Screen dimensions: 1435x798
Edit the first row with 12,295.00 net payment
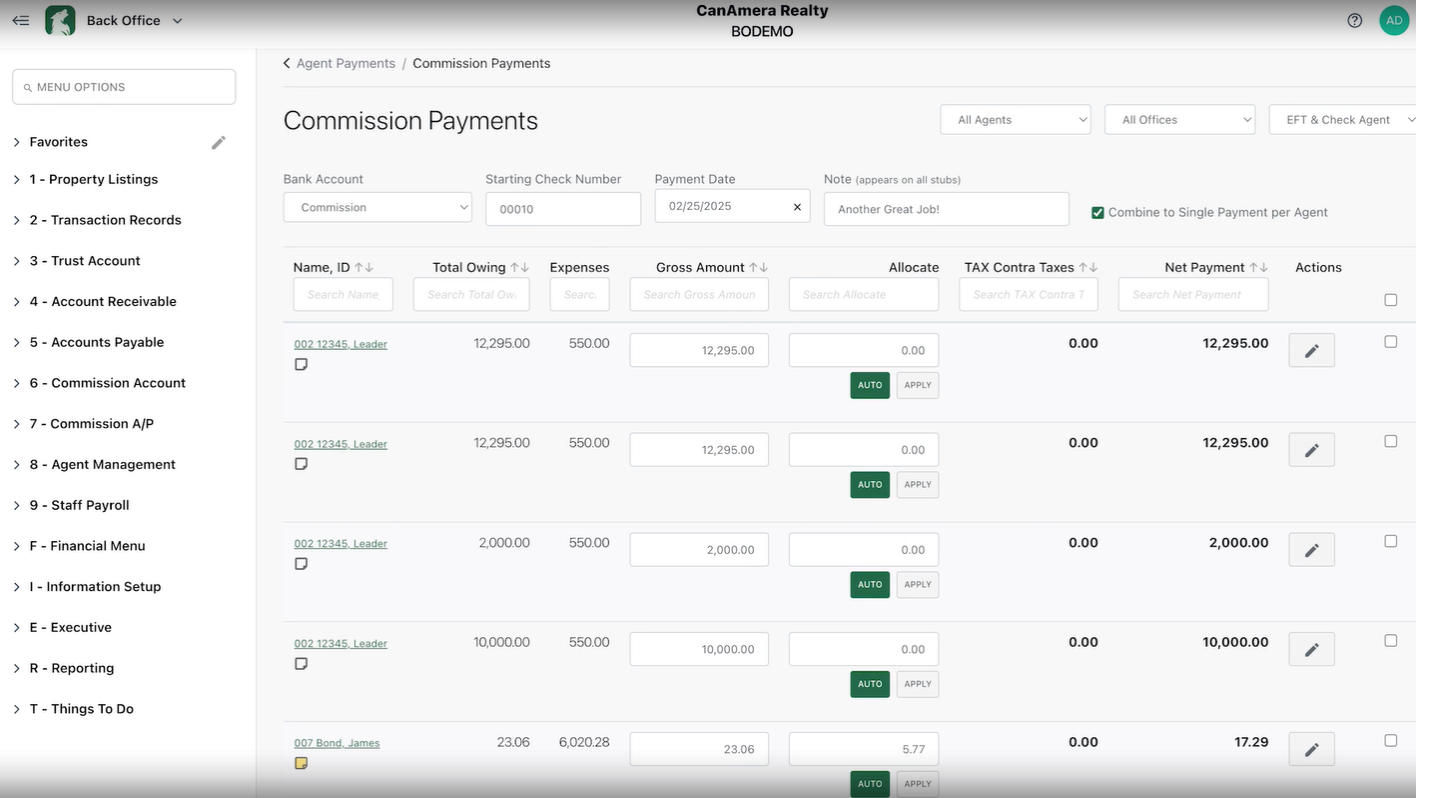coord(1311,351)
